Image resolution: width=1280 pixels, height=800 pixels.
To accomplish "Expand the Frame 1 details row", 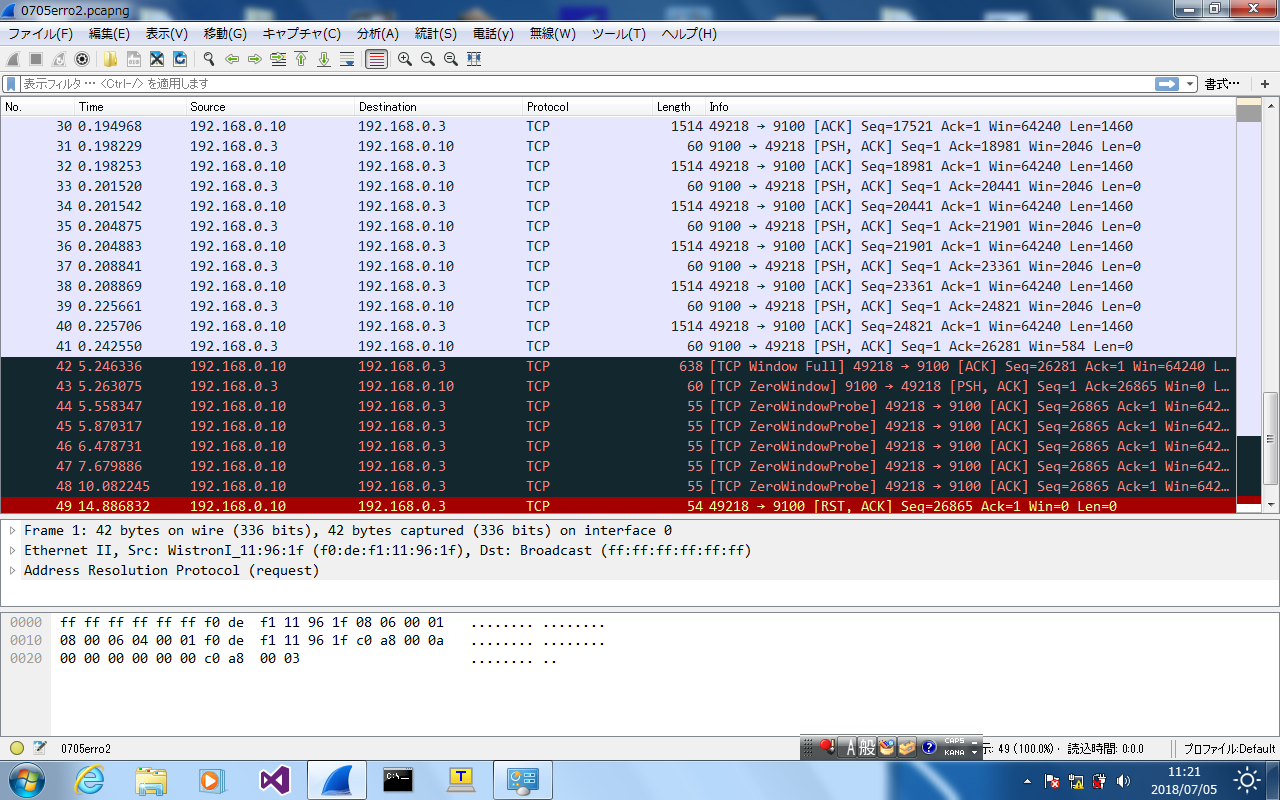I will [13, 531].
